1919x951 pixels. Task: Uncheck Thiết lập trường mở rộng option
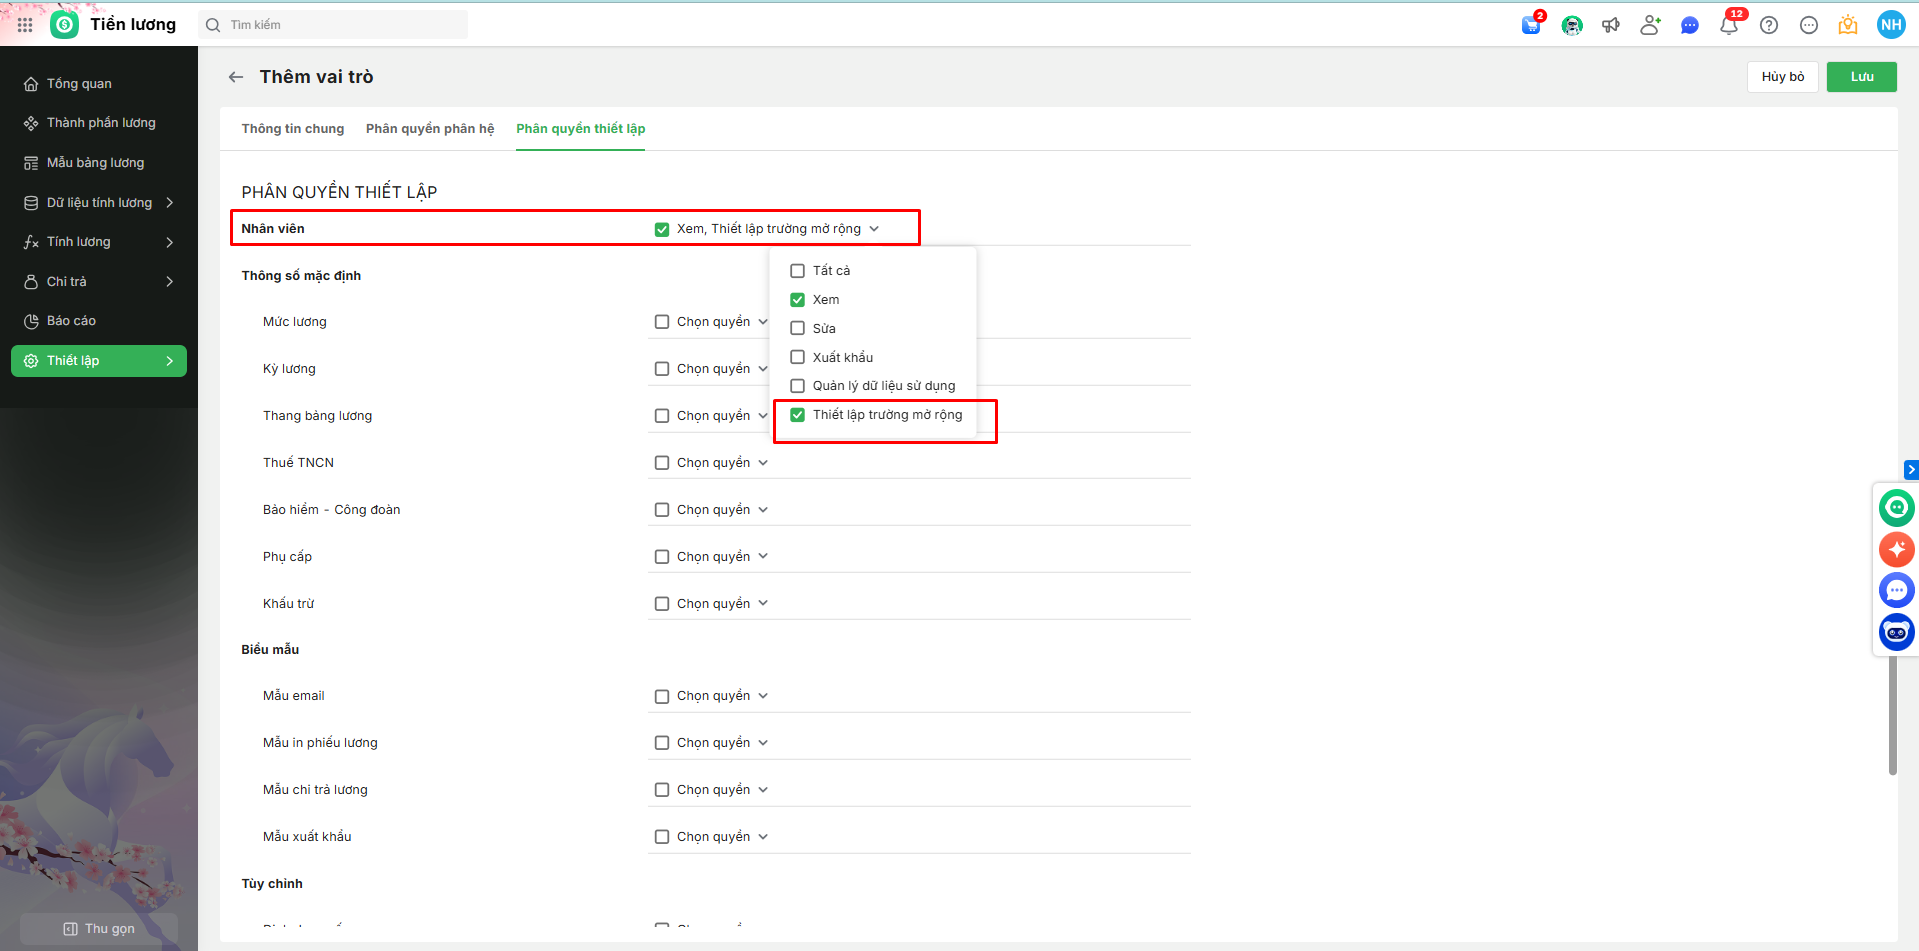[797, 415]
